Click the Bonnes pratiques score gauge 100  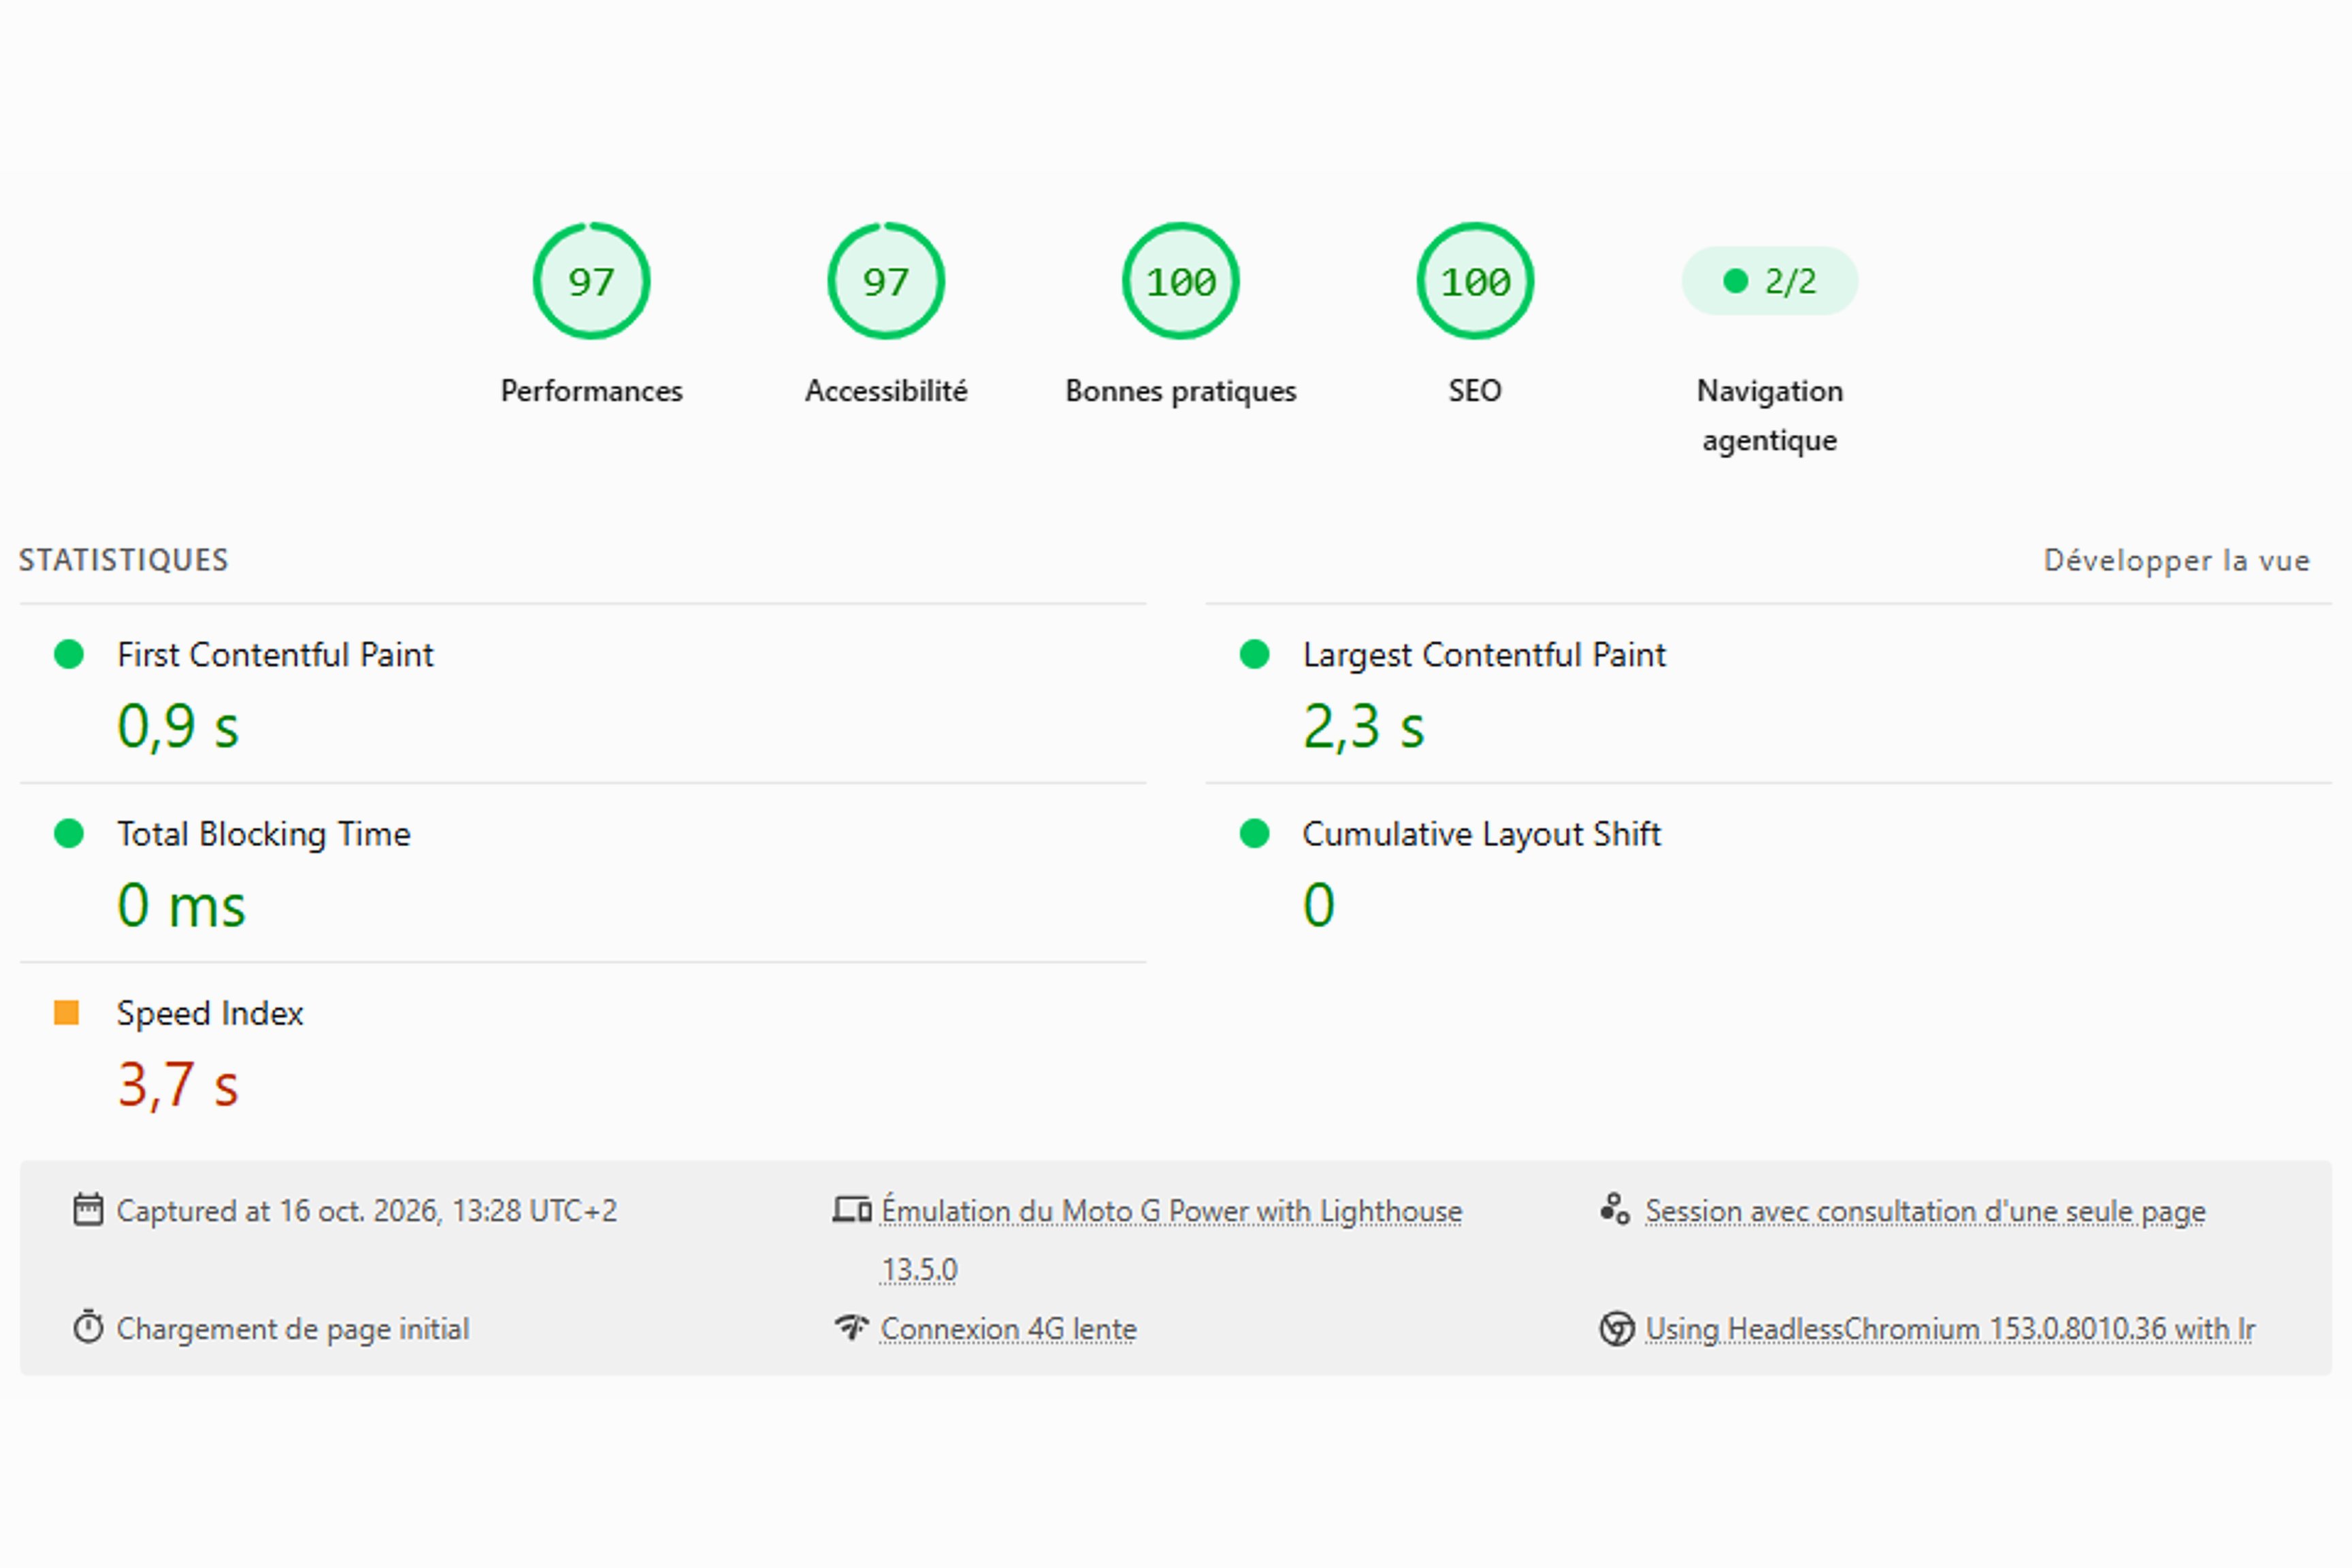point(1181,281)
